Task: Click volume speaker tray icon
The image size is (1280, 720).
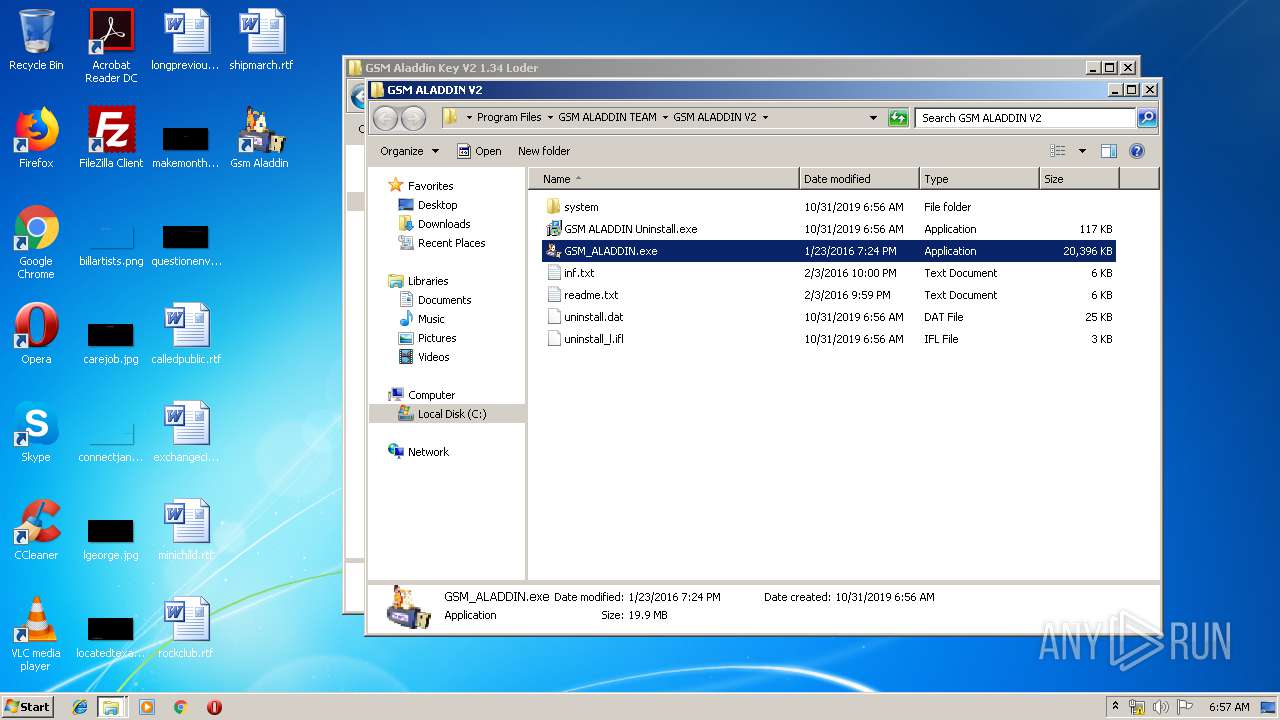Action: pyautogui.click(x=1161, y=707)
